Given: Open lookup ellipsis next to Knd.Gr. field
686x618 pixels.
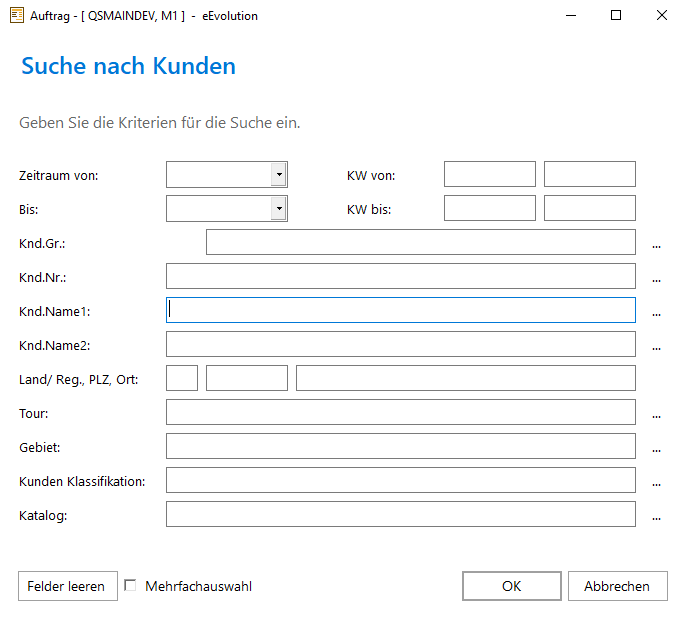Looking at the screenshot, I should (x=656, y=244).
